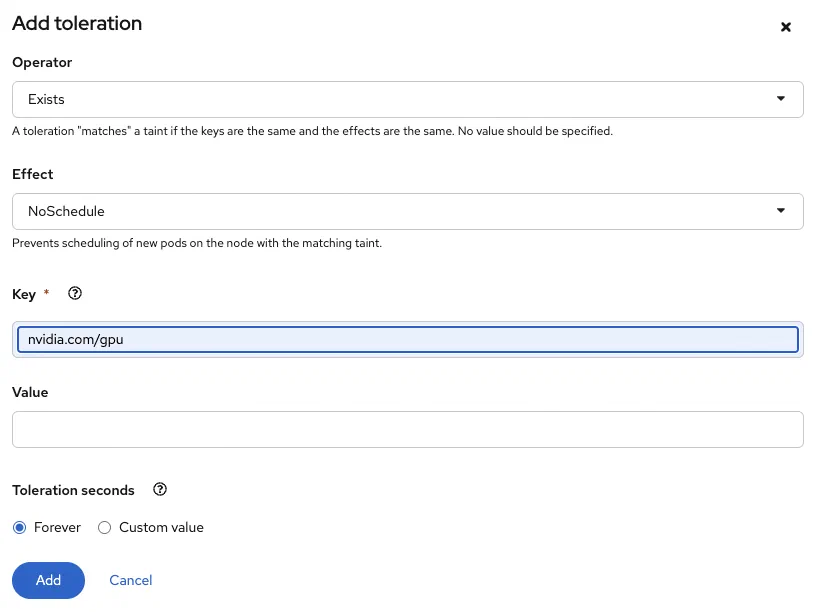Click the "Effect" field label
This screenshot has height=612, width=820.
(x=32, y=174)
